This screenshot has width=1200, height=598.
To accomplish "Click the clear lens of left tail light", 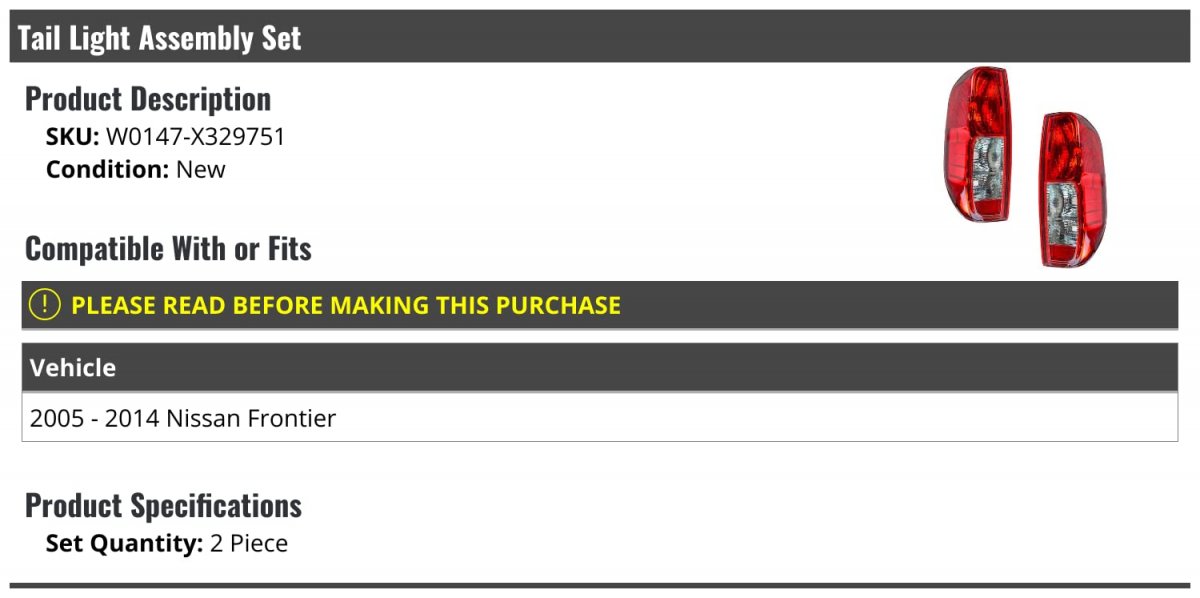I will coord(987,167).
